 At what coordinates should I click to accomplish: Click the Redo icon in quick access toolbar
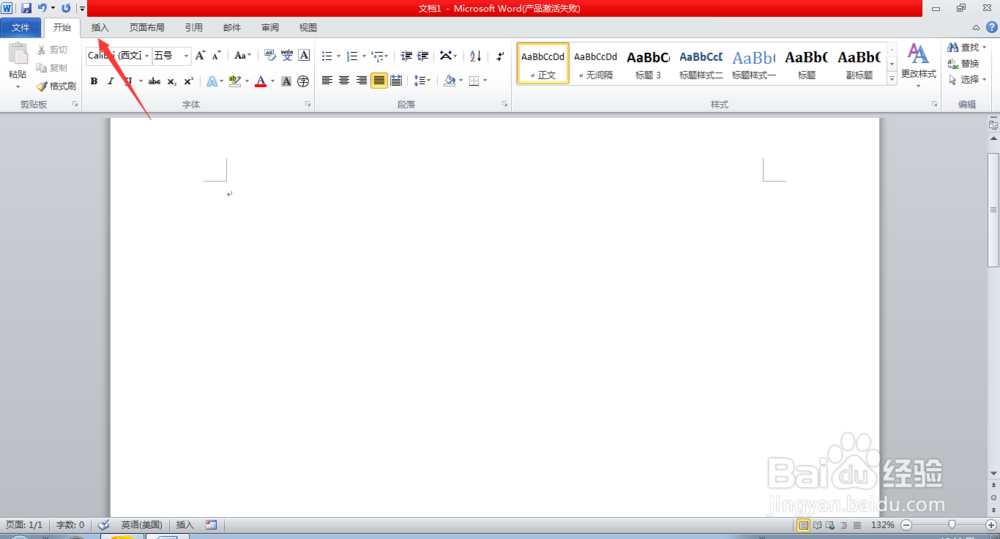click(x=66, y=8)
